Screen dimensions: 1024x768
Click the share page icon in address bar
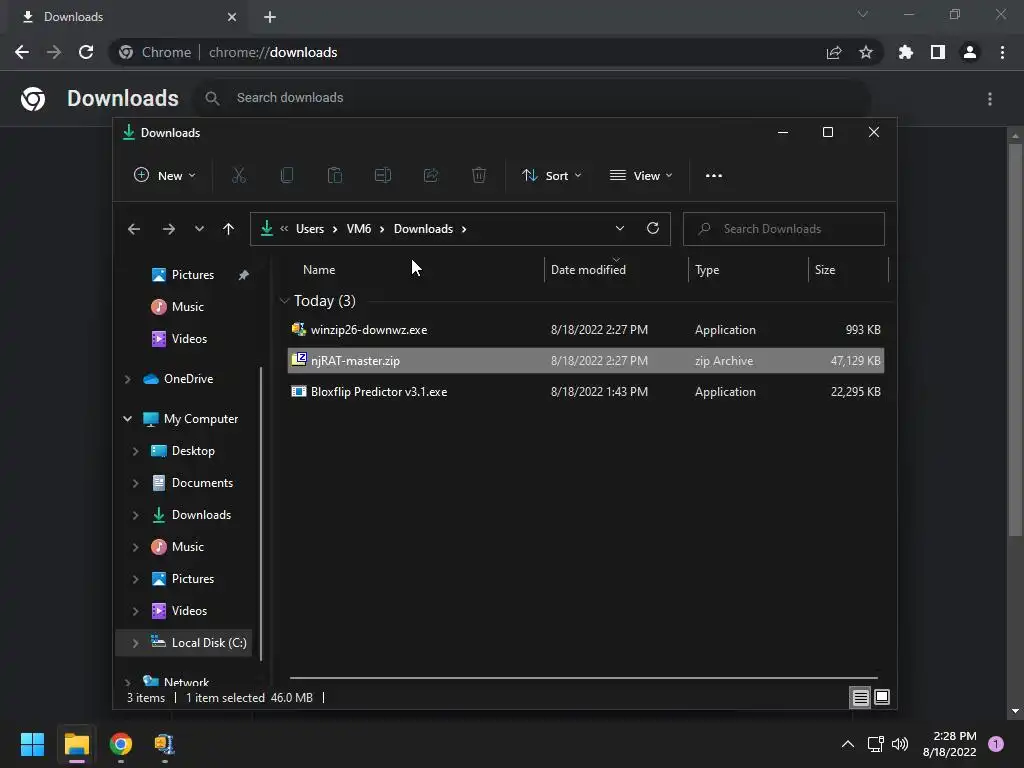point(834,52)
